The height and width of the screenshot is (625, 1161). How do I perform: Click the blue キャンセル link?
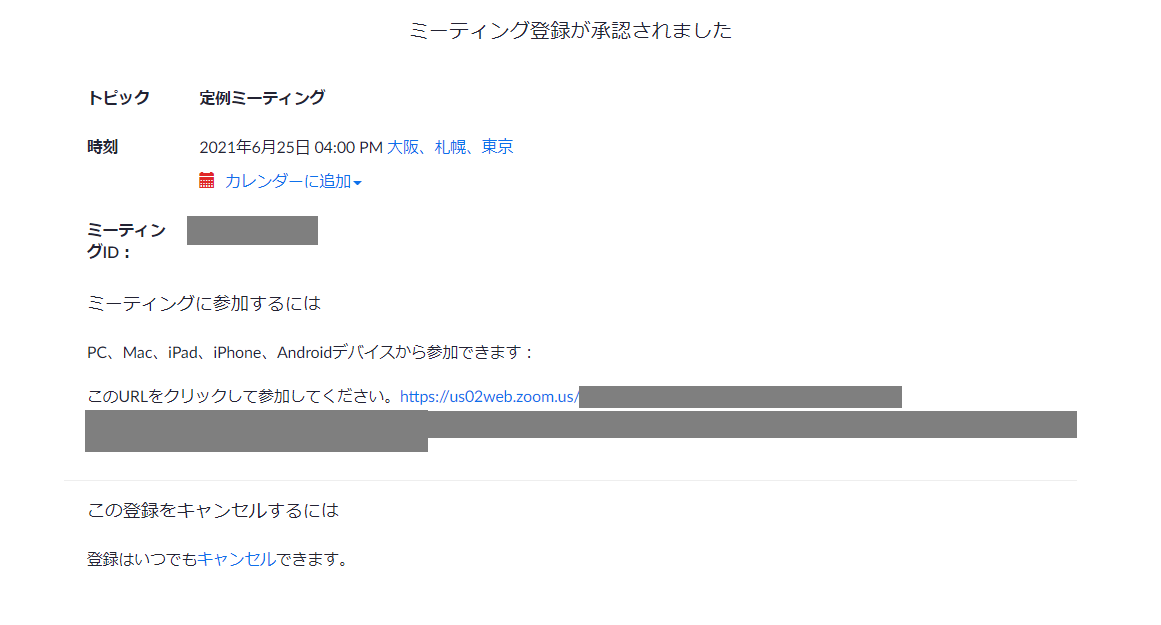[236, 559]
